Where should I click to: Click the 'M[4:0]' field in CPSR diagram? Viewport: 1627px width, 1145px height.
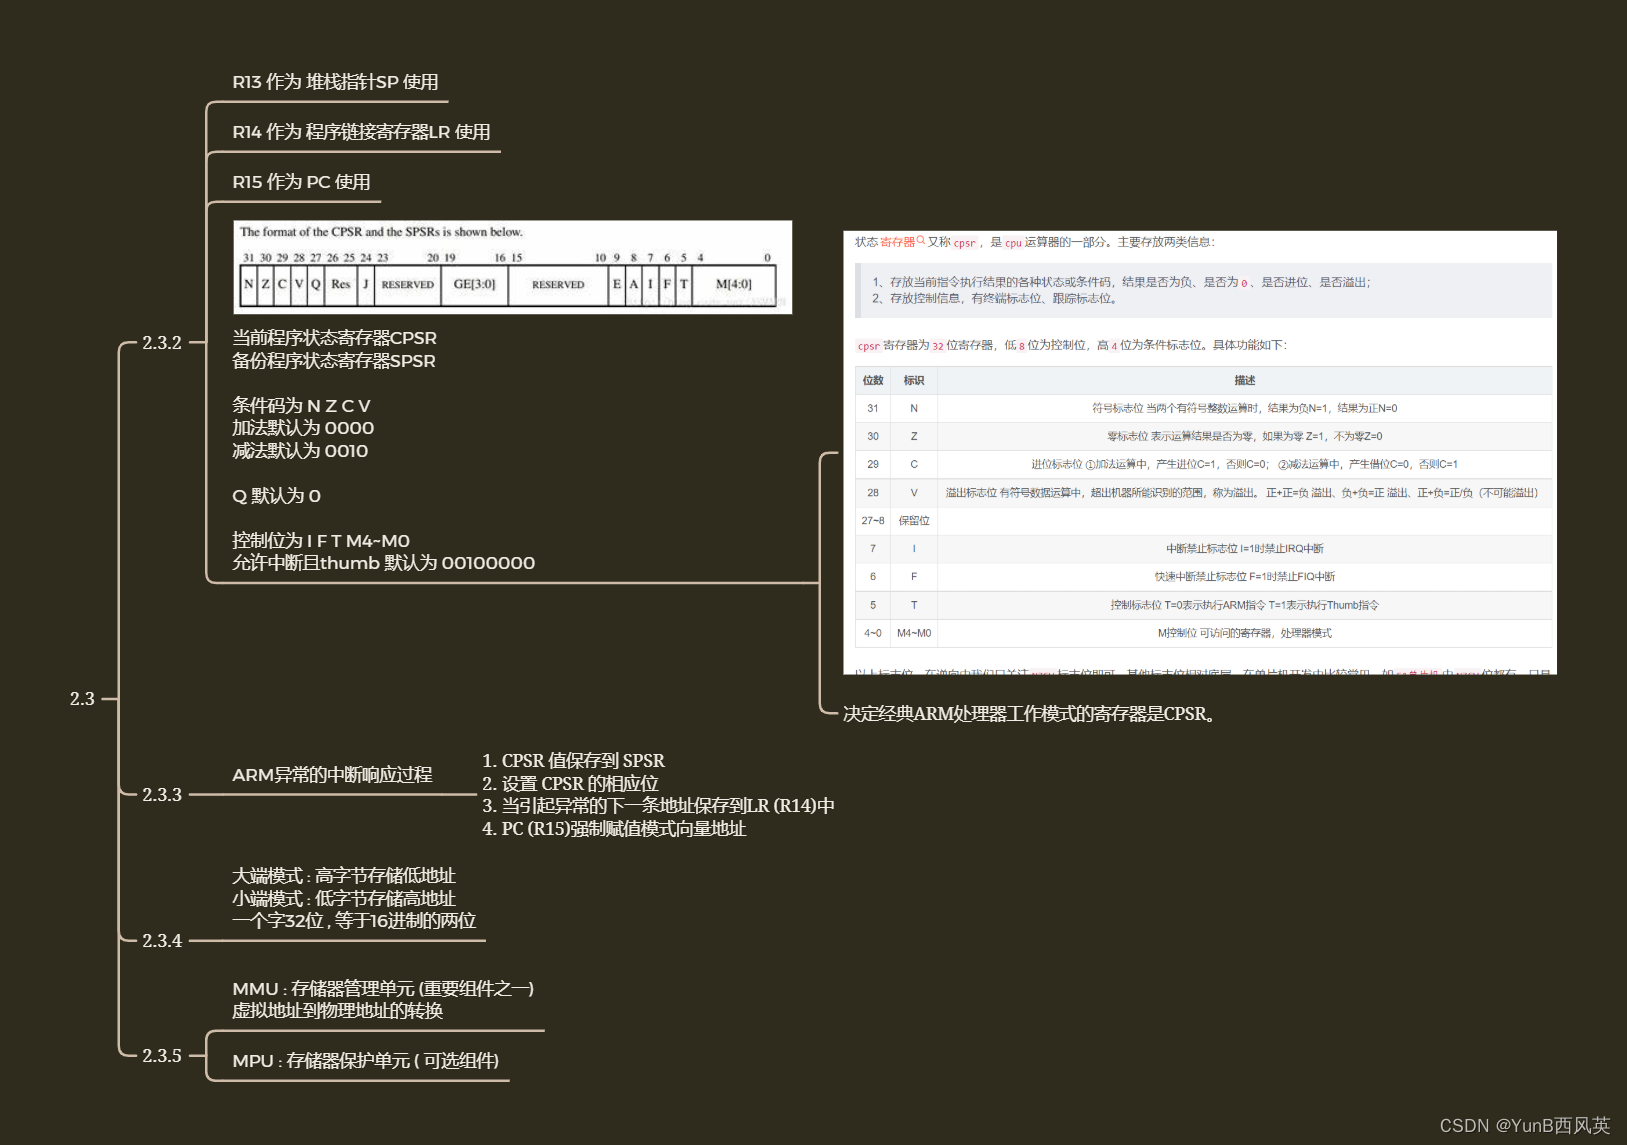tap(733, 284)
